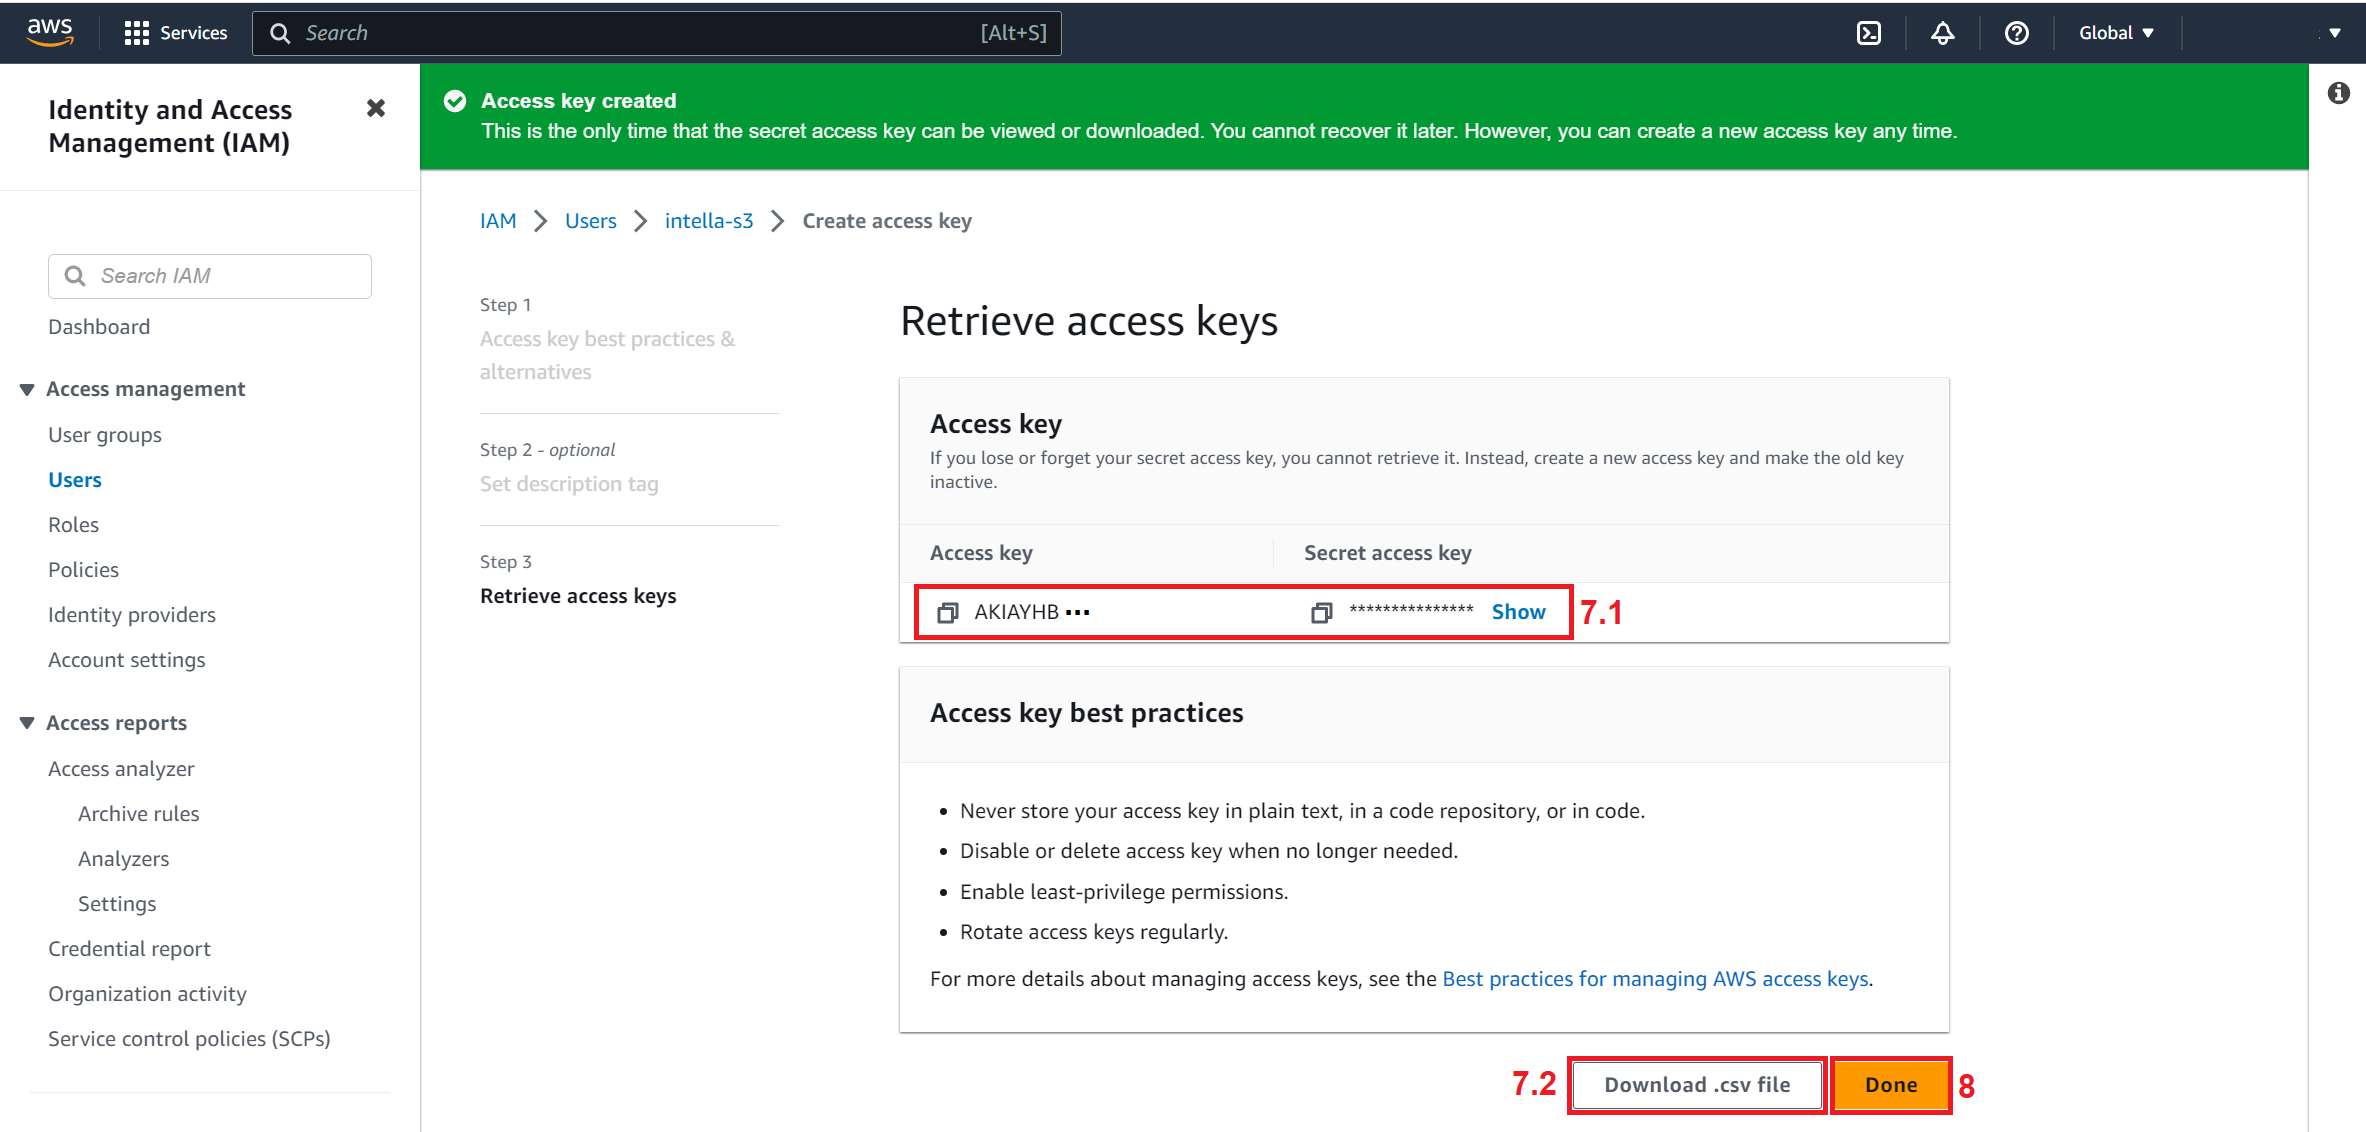This screenshot has width=2366, height=1132.
Task: Open Service control policies (SCPs)
Action: (189, 1039)
